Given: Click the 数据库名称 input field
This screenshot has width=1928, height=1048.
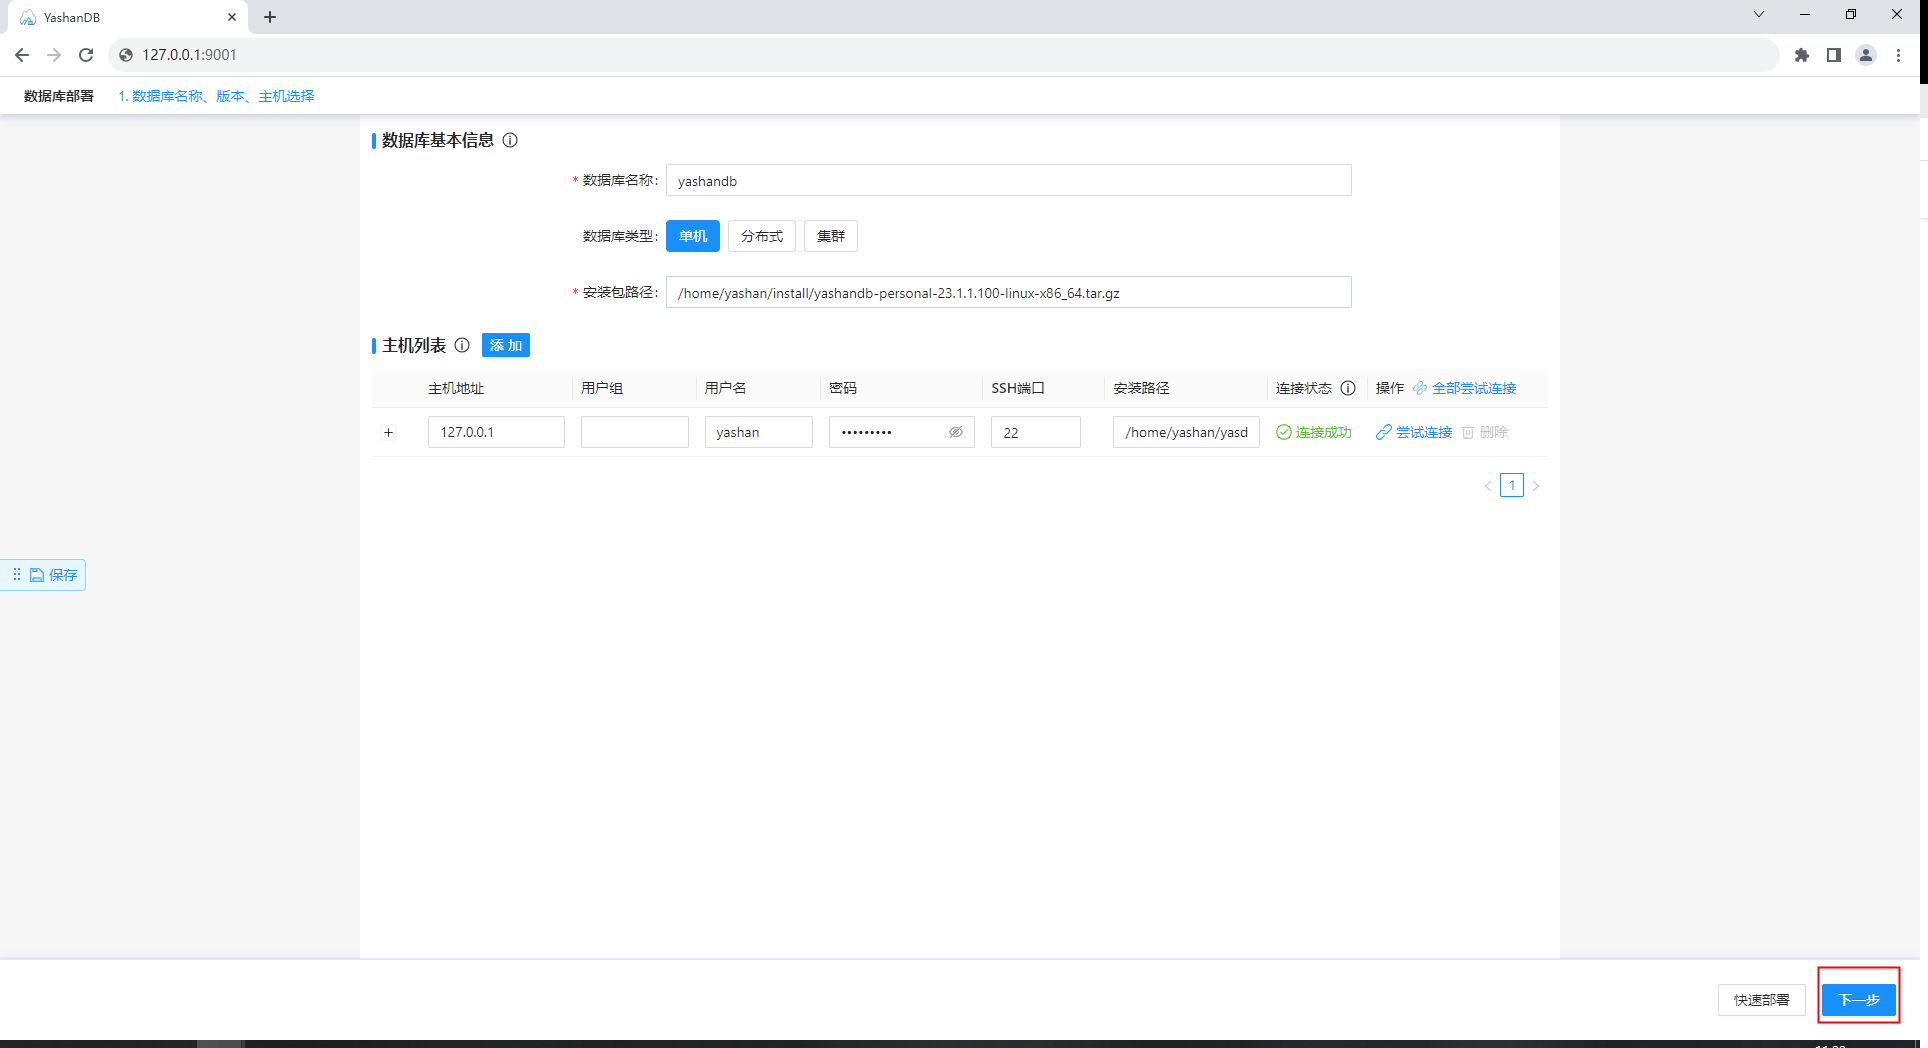Looking at the screenshot, I should [1009, 180].
